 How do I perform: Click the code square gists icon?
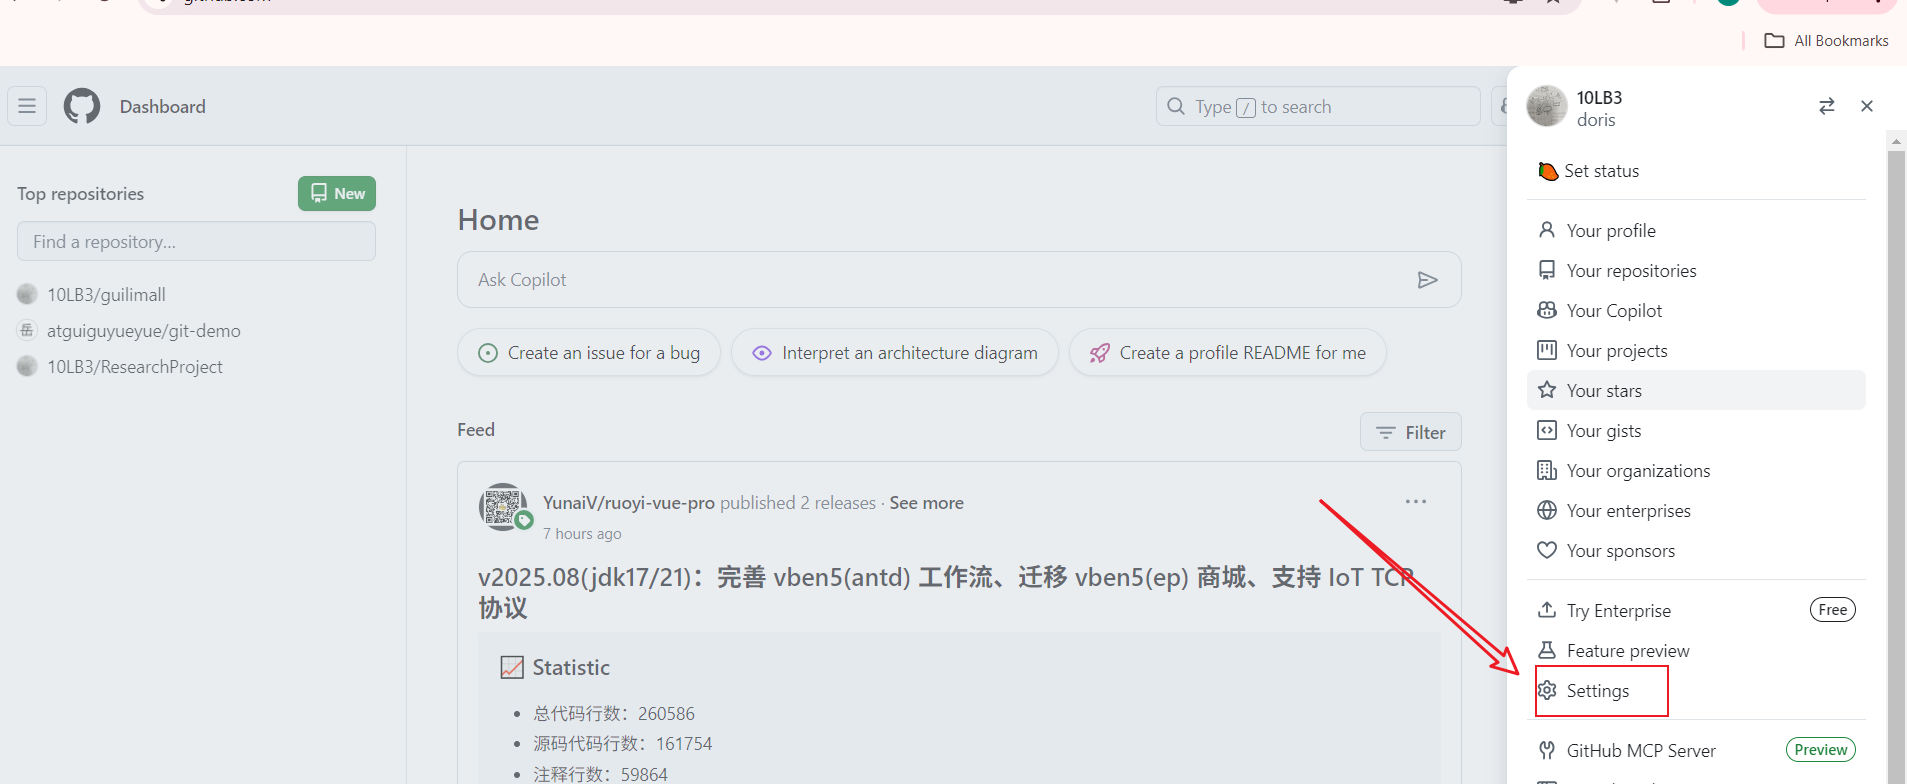tap(1547, 430)
